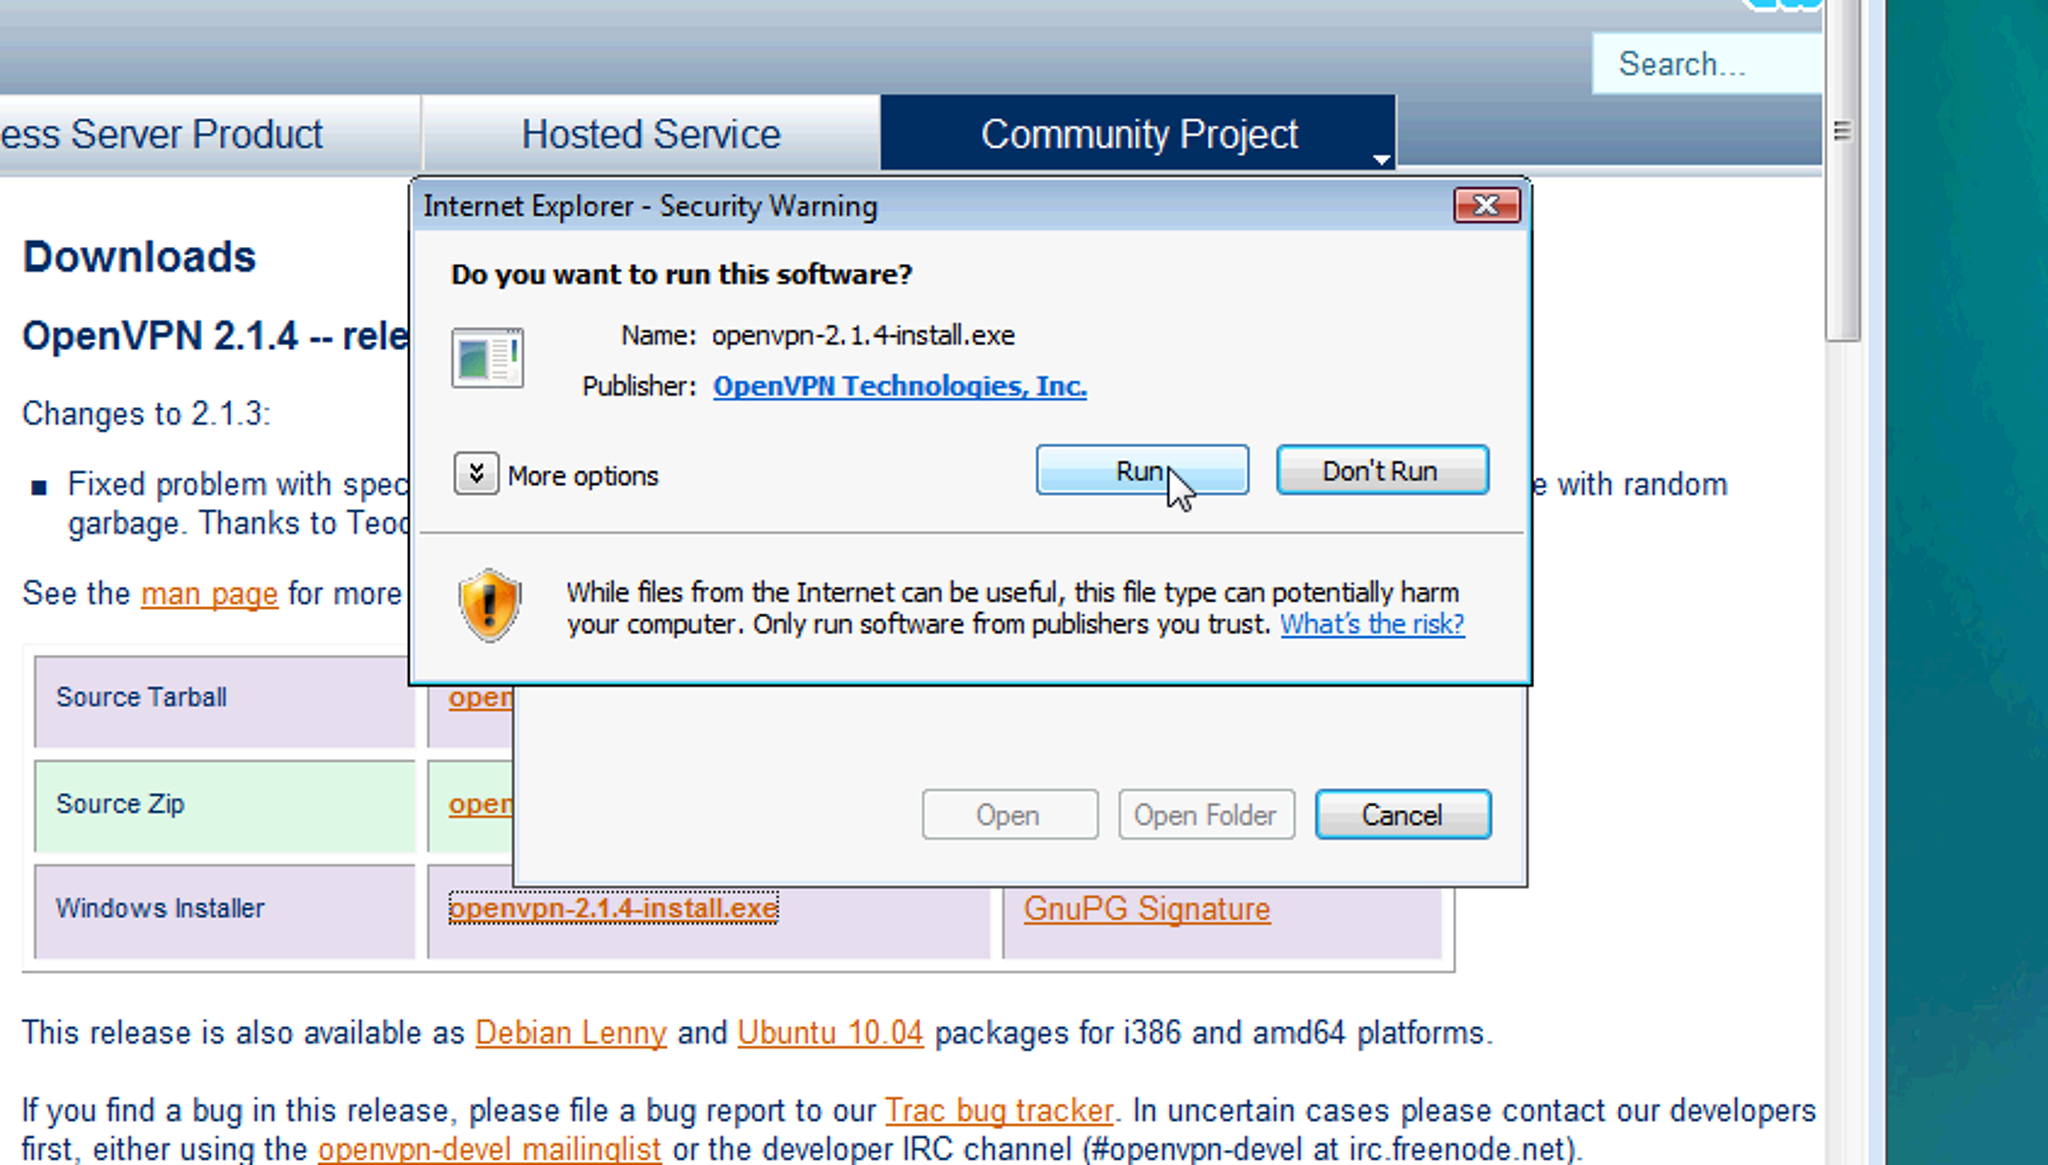Click the Downloads heading
This screenshot has height=1165, width=2048.
pyautogui.click(x=139, y=257)
